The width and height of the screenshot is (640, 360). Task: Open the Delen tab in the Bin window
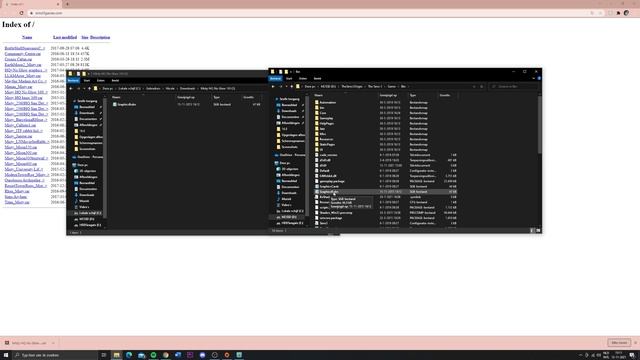tap(303, 78)
